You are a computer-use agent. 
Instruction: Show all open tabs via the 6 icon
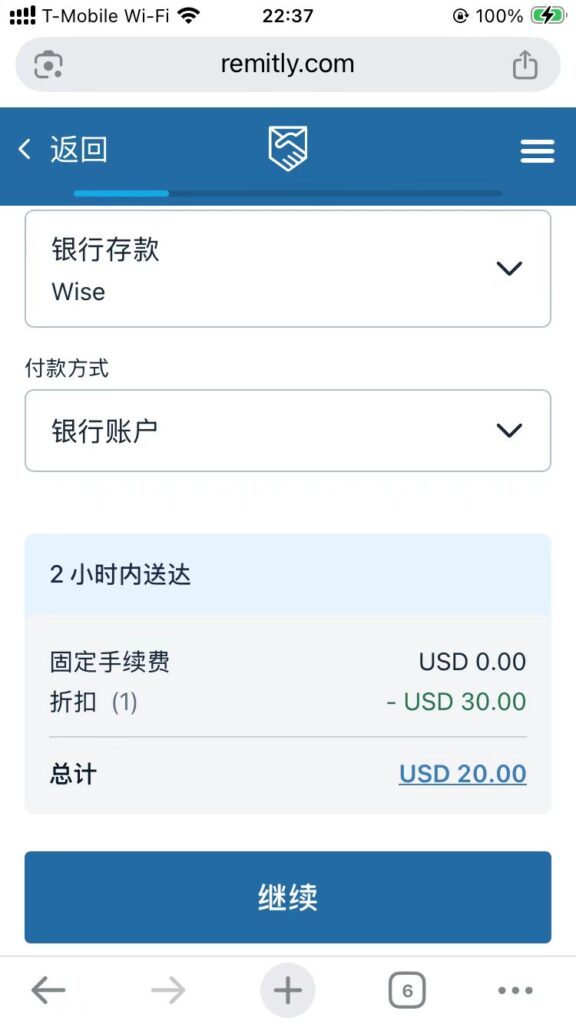click(406, 990)
